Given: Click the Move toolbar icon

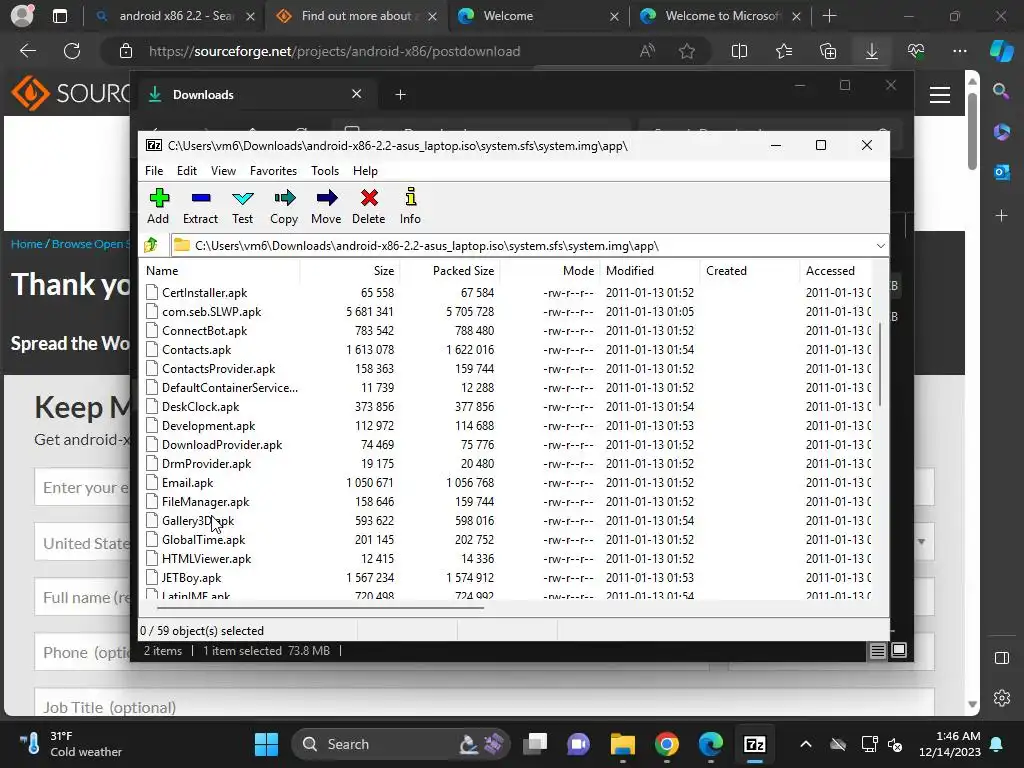Looking at the screenshot, I should [326, 206].
